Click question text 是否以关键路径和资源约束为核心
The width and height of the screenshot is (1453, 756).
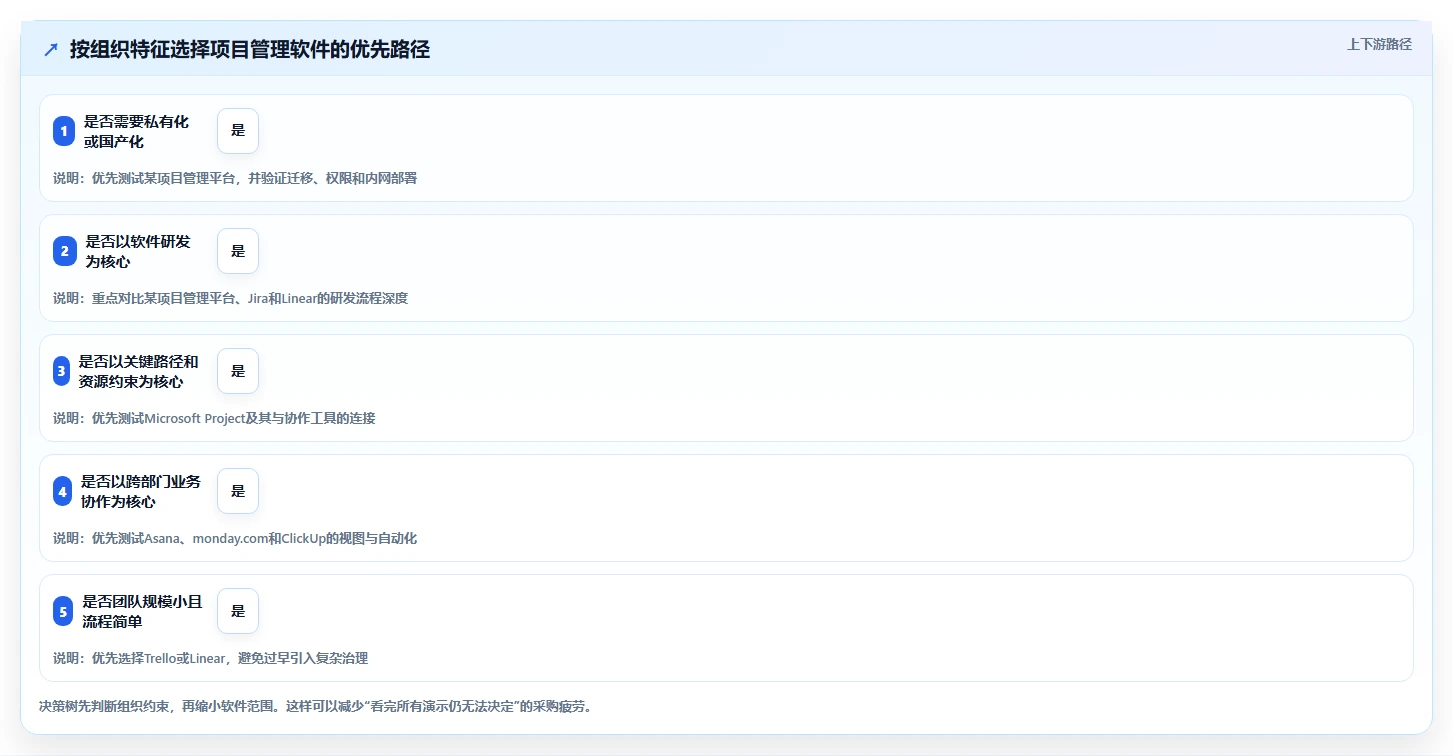click(139, 371)
